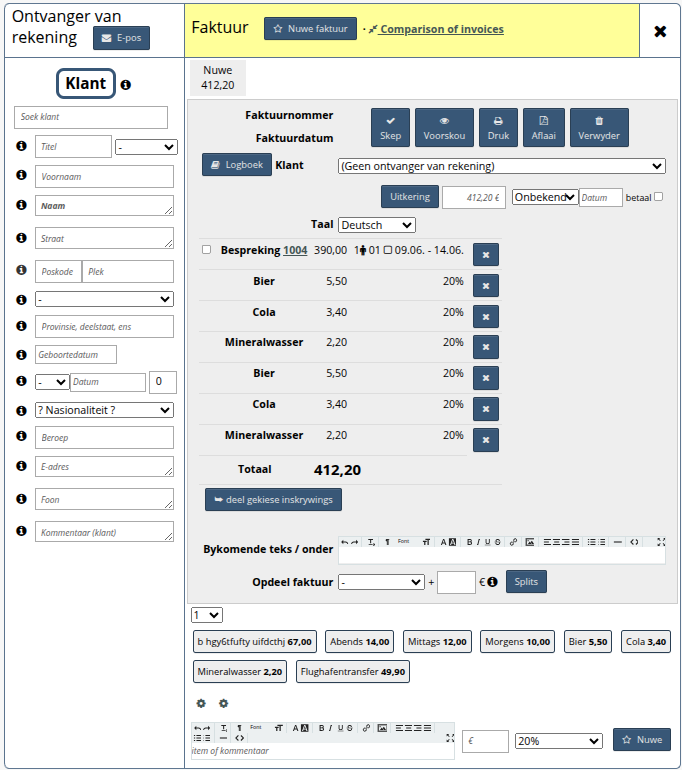This screenshot has height=770, width=682.
Task: Click the E-pos button
Action: click(121, 38)
